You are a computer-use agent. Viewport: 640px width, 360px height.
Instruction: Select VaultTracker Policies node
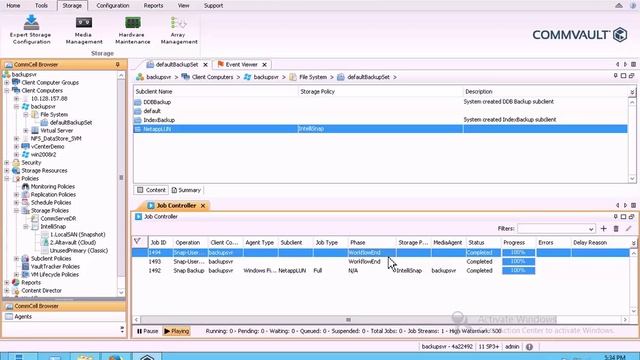[x=55, y=267]
